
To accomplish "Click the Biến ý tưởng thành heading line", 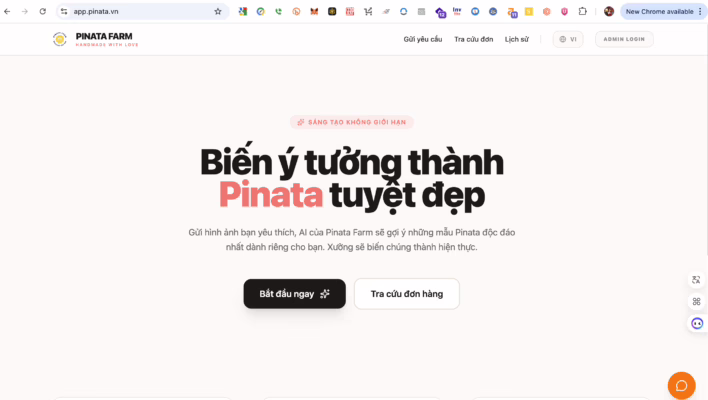I will coord(352,162).
